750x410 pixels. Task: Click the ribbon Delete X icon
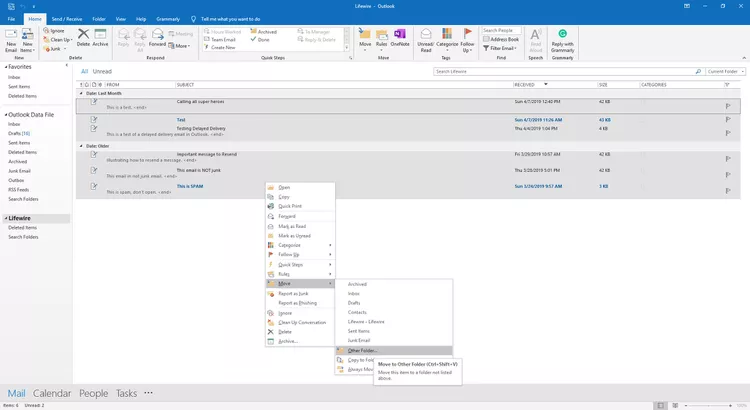pyautogui.click(x=83, y=34)
